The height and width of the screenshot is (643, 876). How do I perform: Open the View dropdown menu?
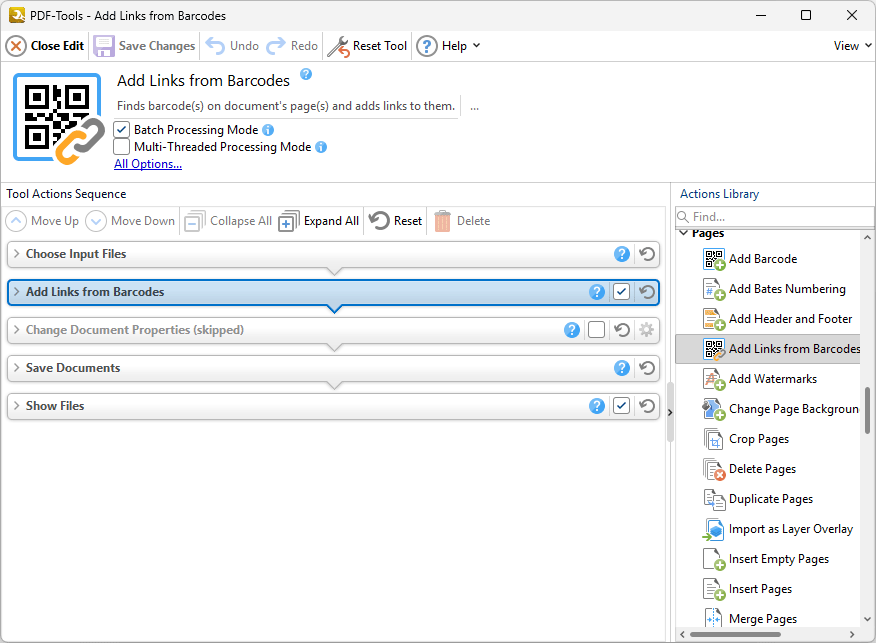[853, 46]
